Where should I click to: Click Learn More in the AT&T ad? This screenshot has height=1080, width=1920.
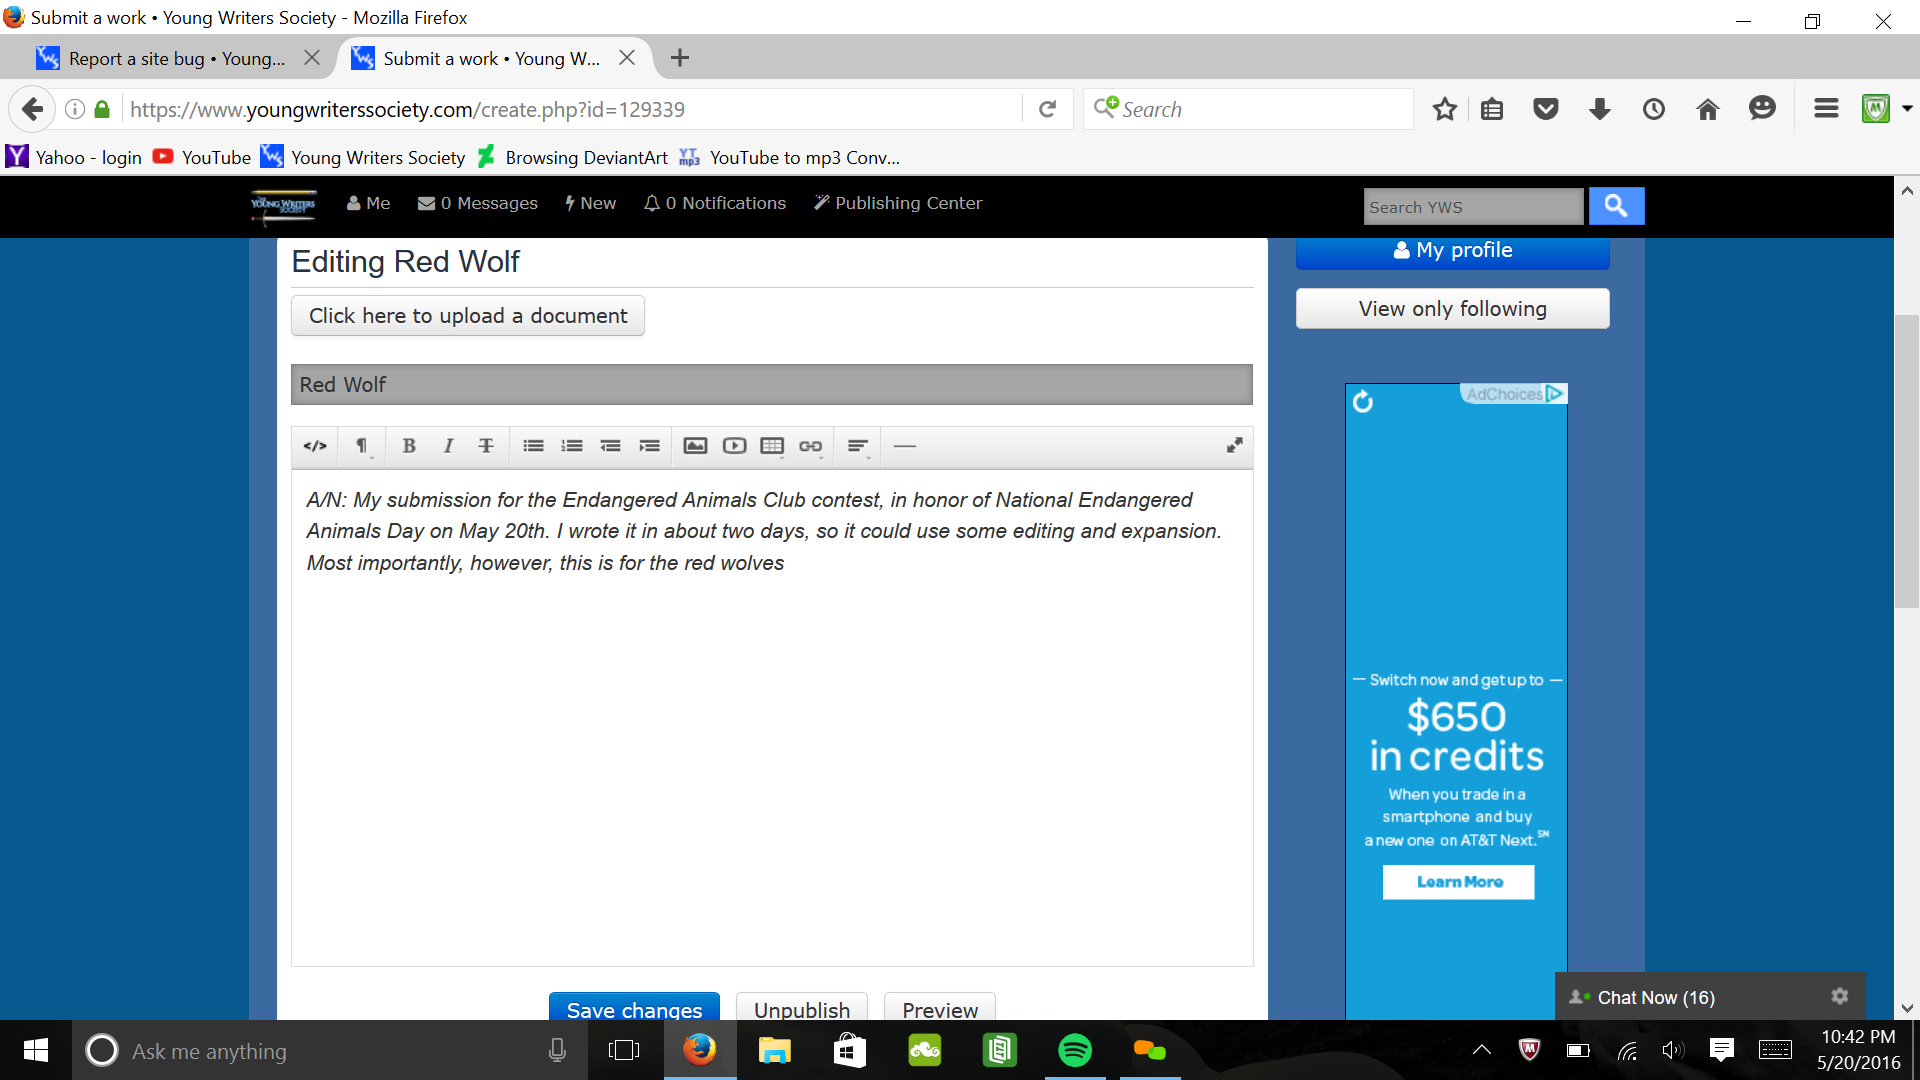1459,882
